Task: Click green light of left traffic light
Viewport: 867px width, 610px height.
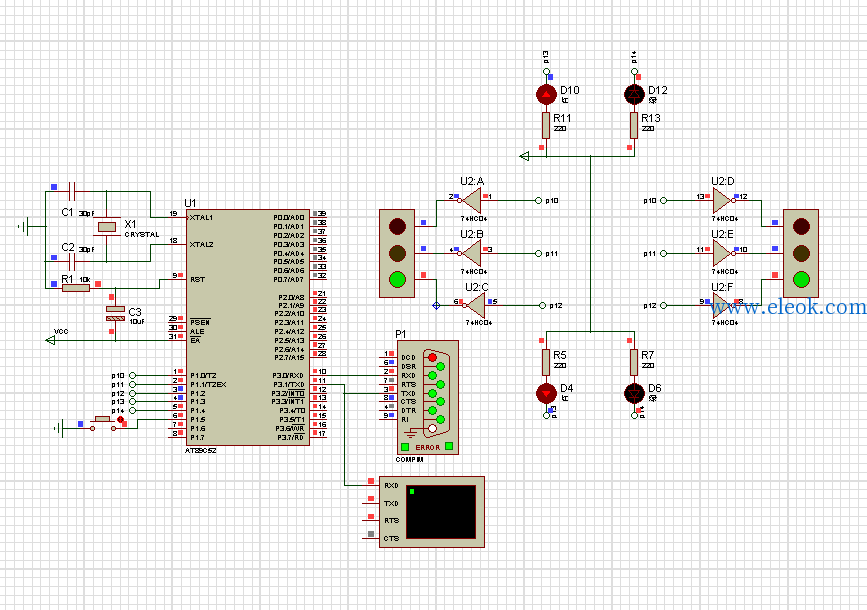Action: [x=397, y=279]
